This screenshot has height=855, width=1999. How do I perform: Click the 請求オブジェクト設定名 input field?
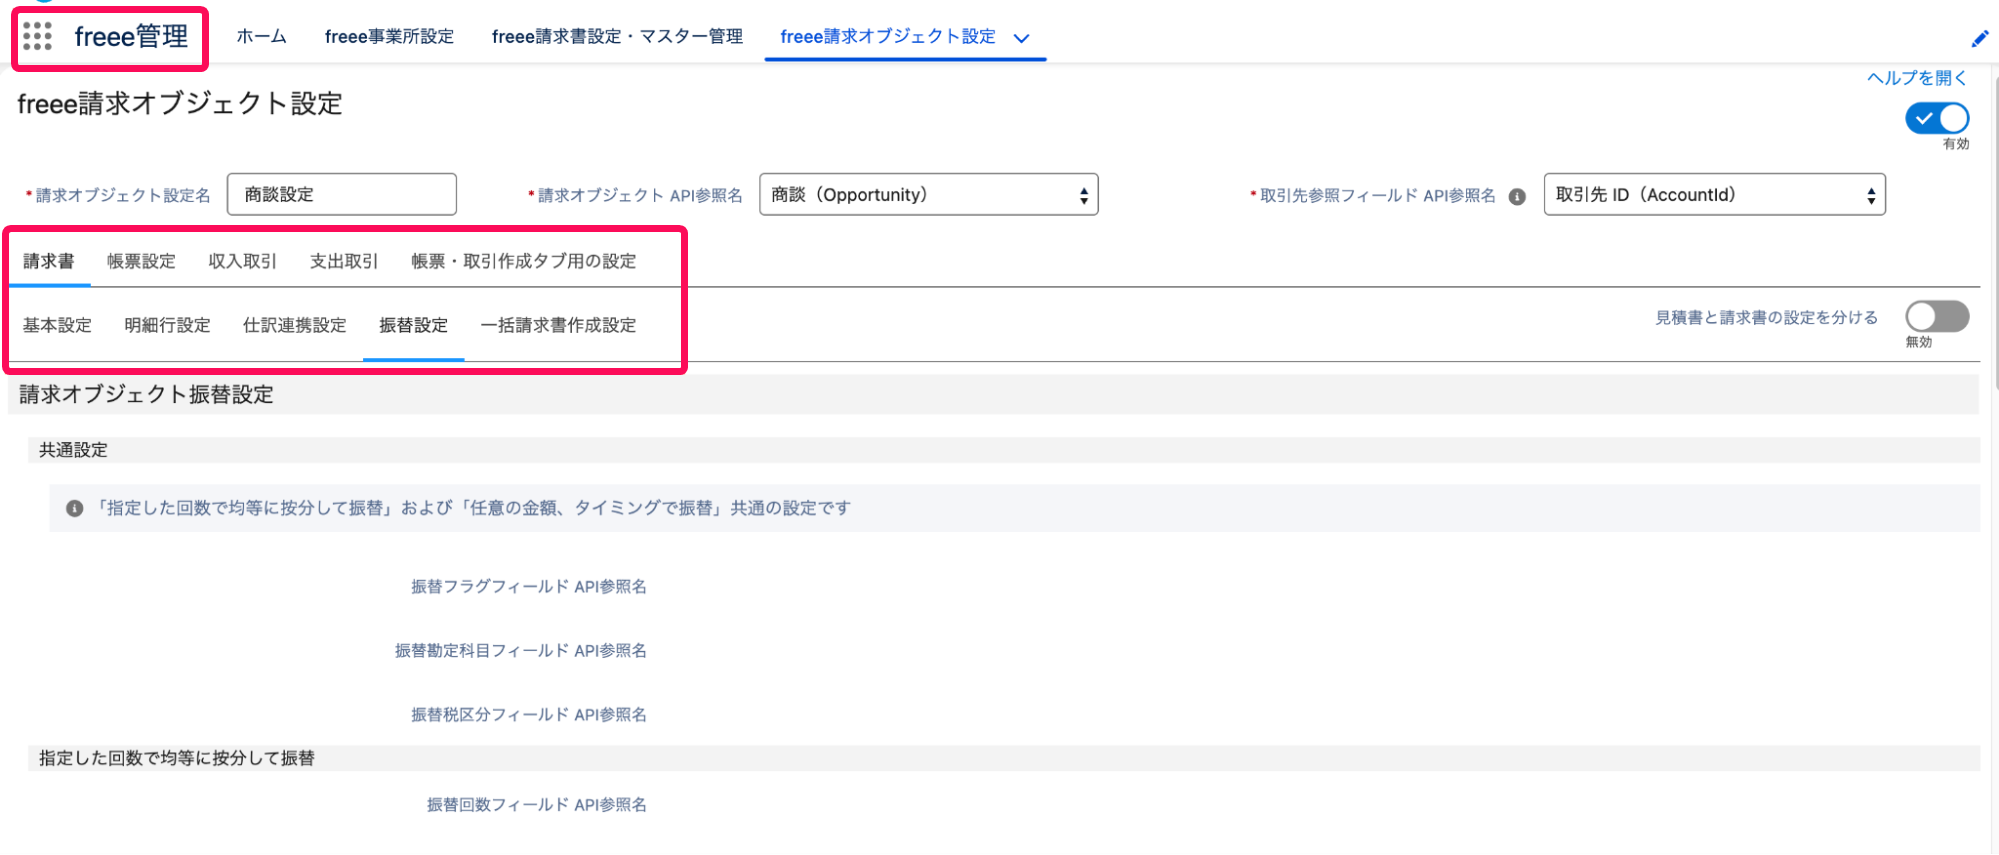(342, 195)
